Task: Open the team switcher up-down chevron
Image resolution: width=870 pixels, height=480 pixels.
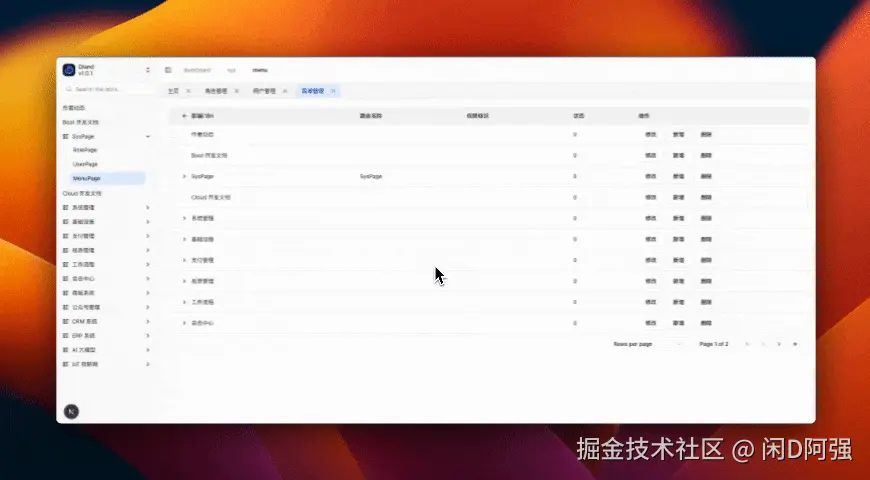Action: [x=148, y=70]
